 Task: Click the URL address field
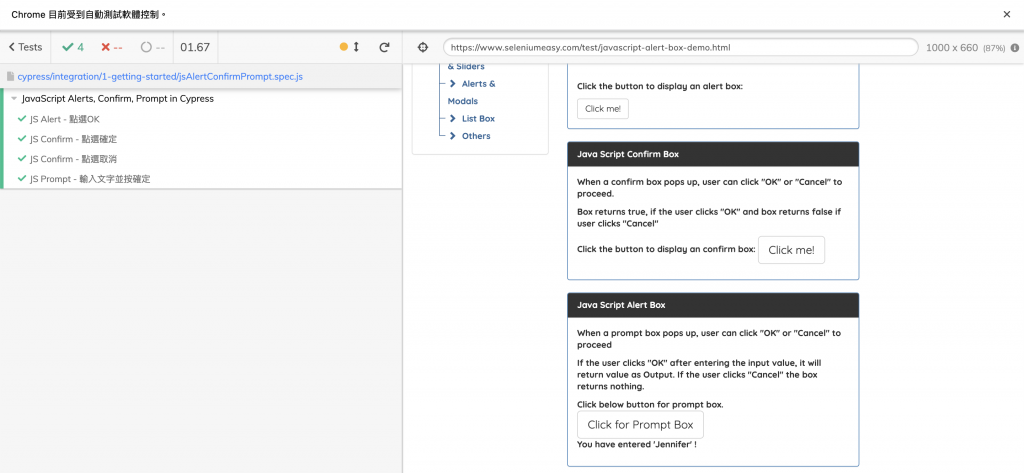680,47
